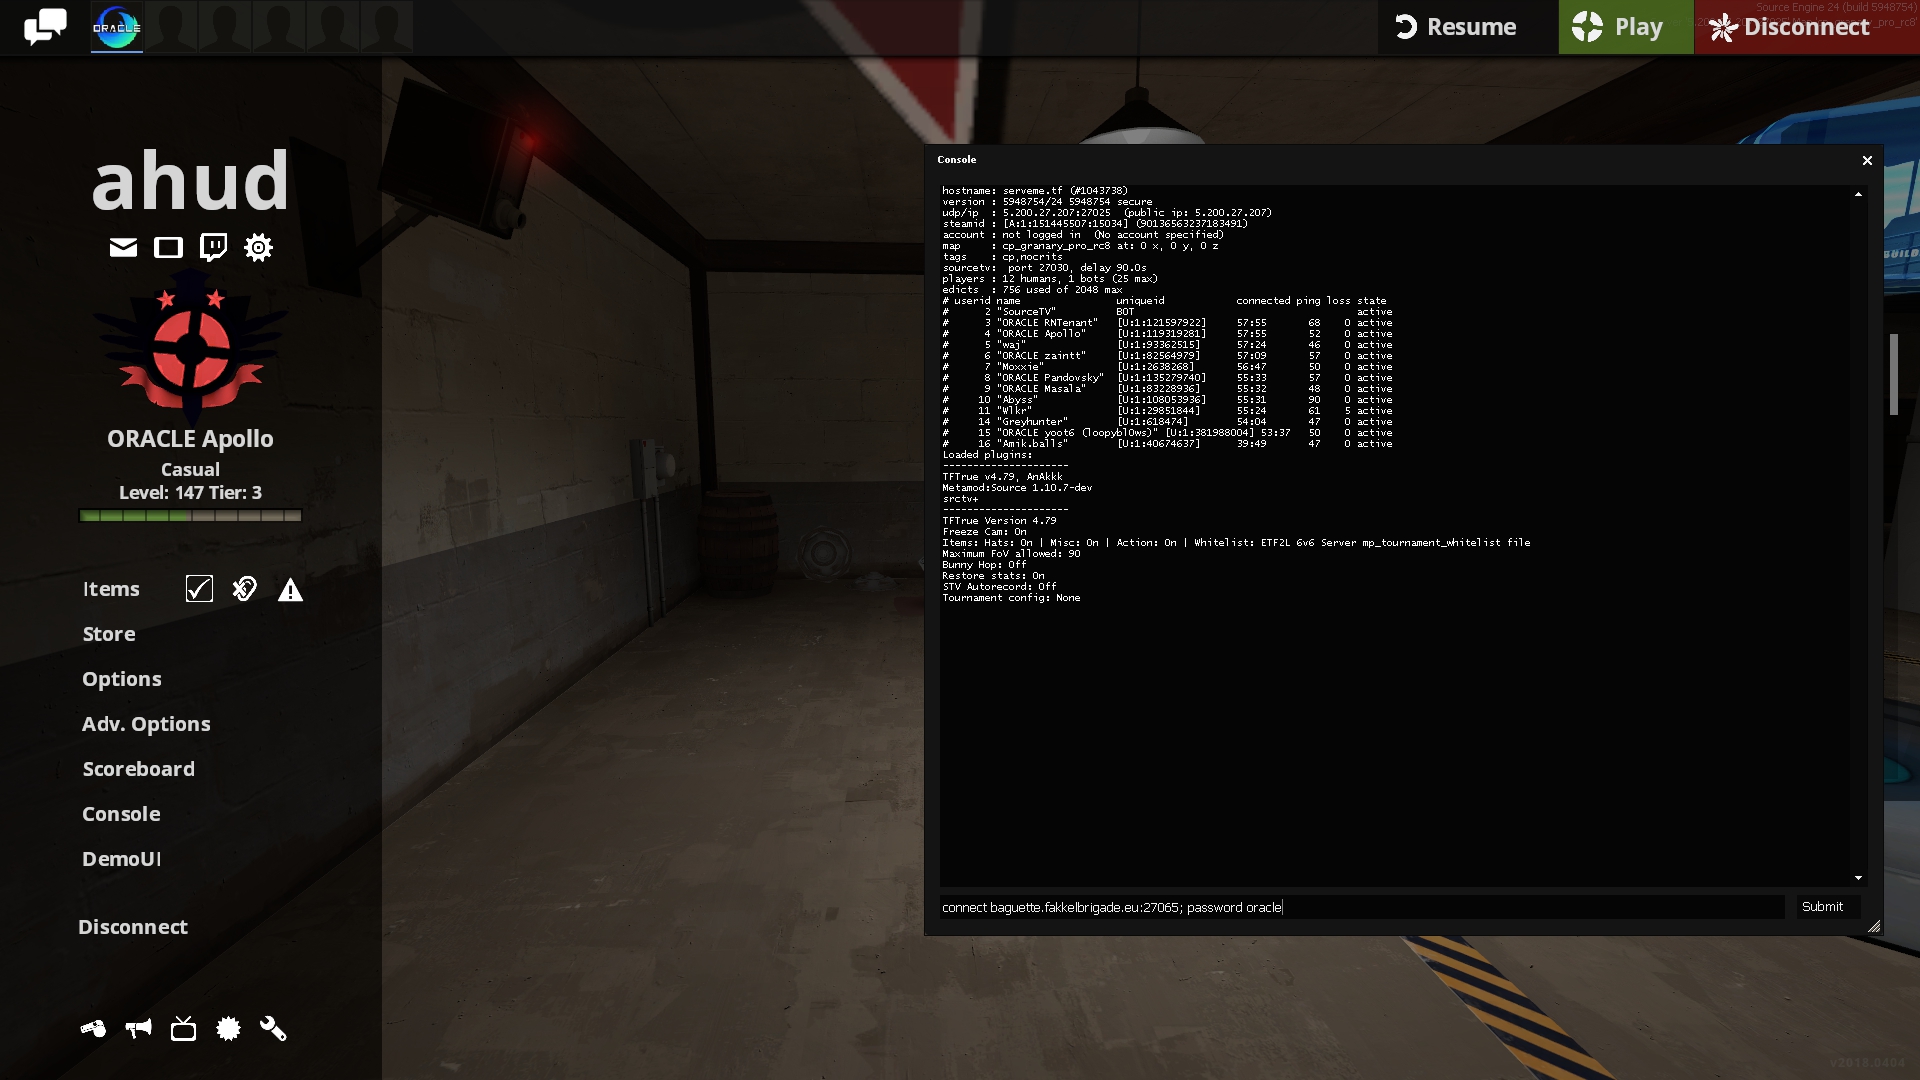This screenshot has height=1080, width=1920.
Task: Click the whistle icon in bottom toolbar
Action: (x=93, y=1029)
